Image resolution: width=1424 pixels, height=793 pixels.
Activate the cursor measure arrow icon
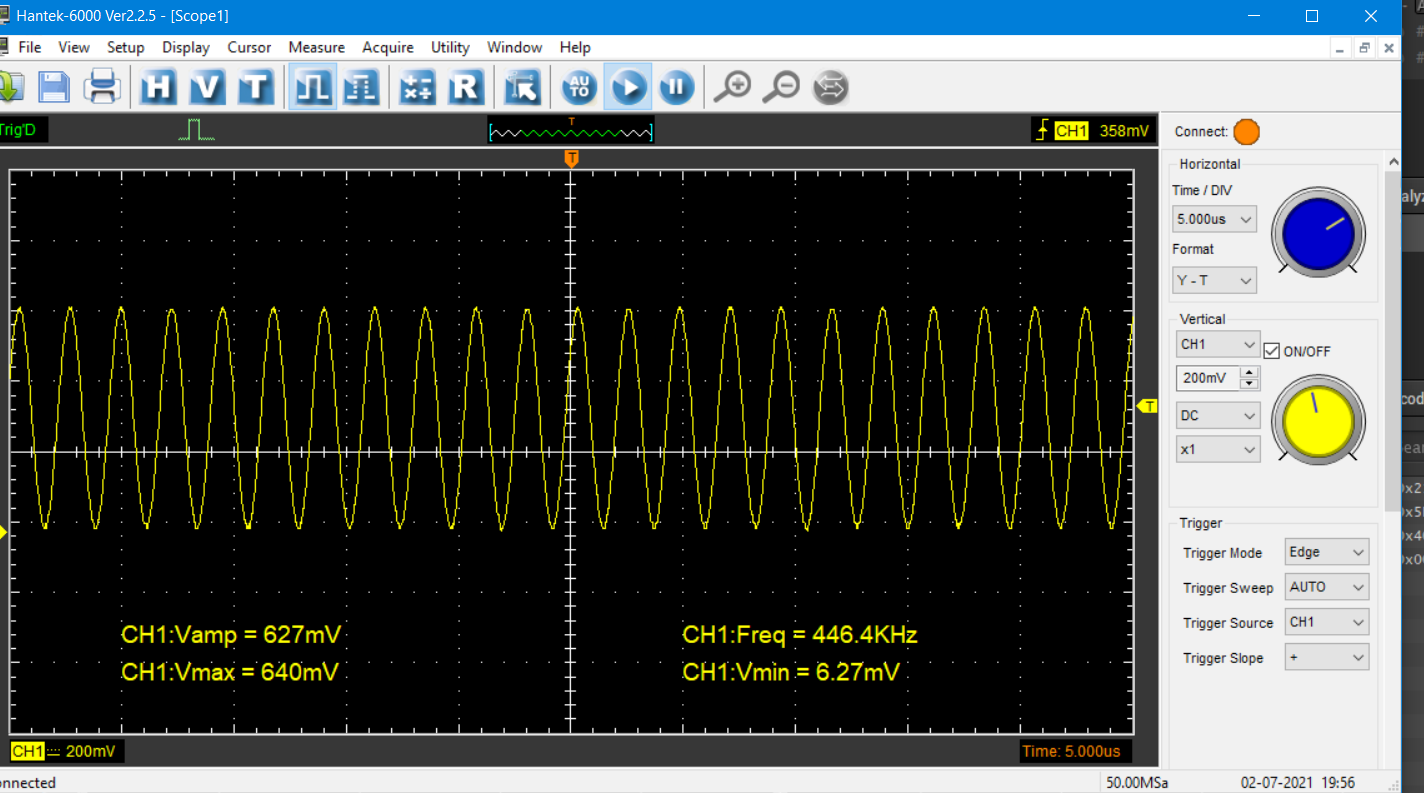pyautogui.click(x=522, y=87)
